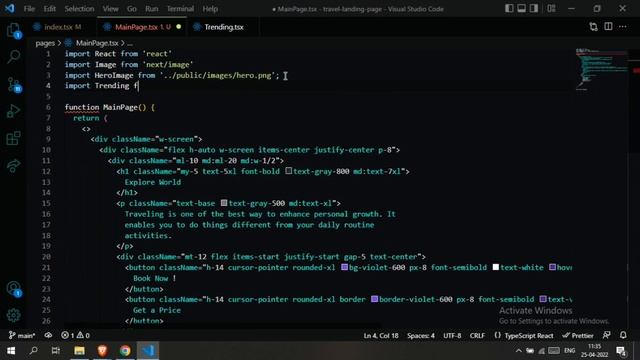
Task: Click the 'Explore World' text on line 13
Action: pyautogui.click(x=153, y=182)
